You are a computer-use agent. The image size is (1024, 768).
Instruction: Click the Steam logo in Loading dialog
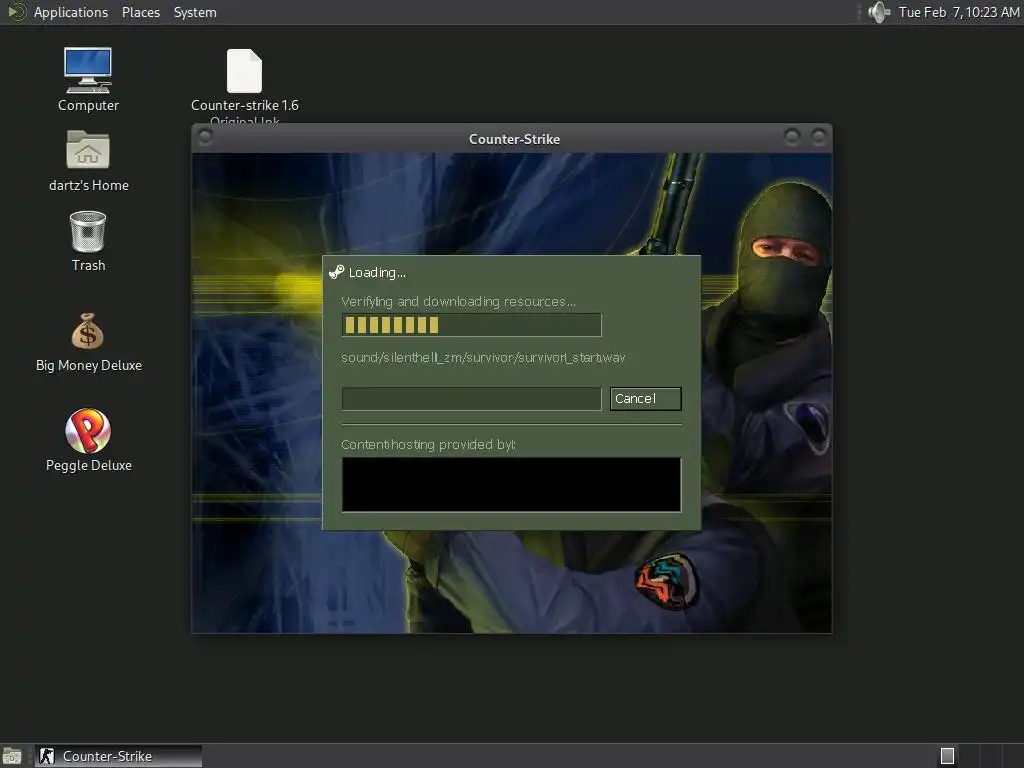click(336, 272)
